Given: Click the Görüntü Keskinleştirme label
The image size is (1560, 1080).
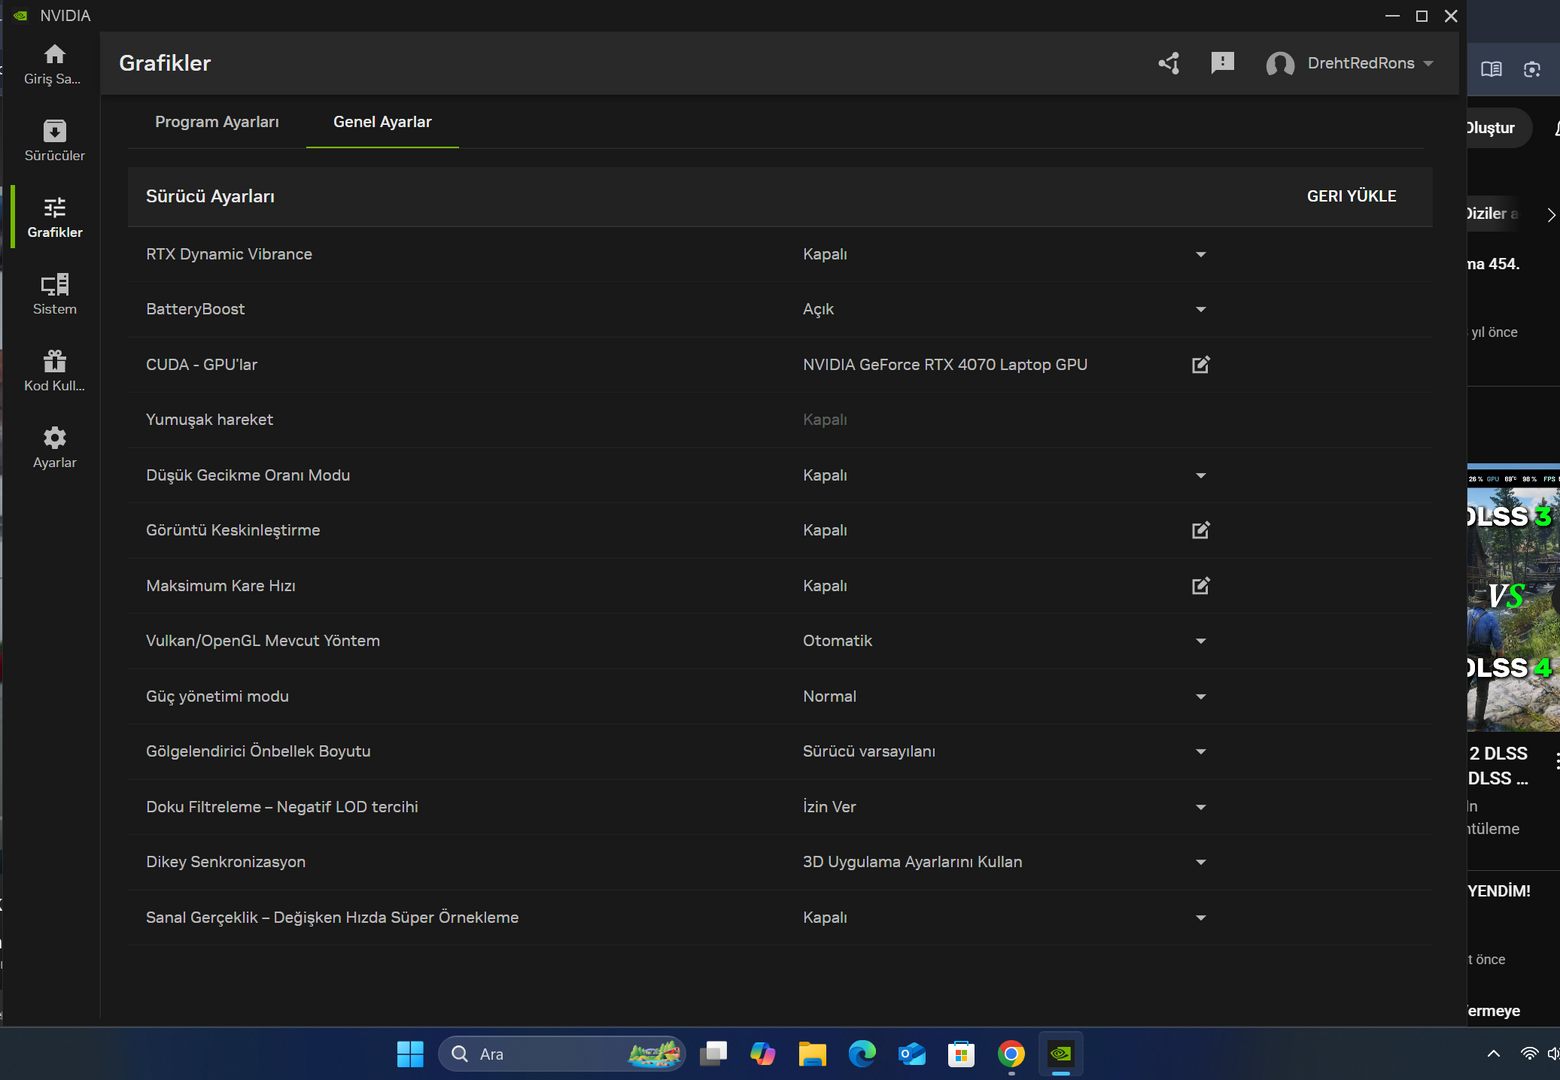Looking at the screenshot, I should (x=233, y=530).
